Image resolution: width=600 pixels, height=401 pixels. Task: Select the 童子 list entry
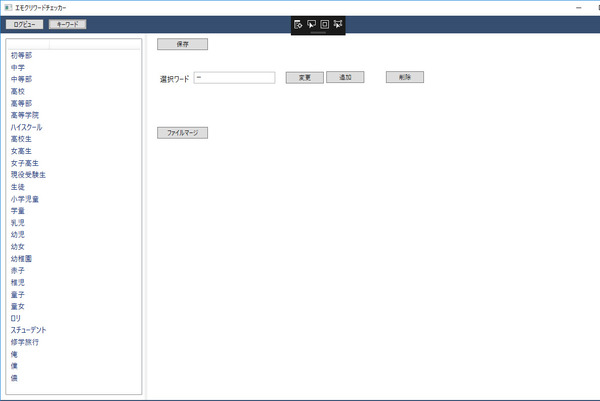click(x=18, y=295)
